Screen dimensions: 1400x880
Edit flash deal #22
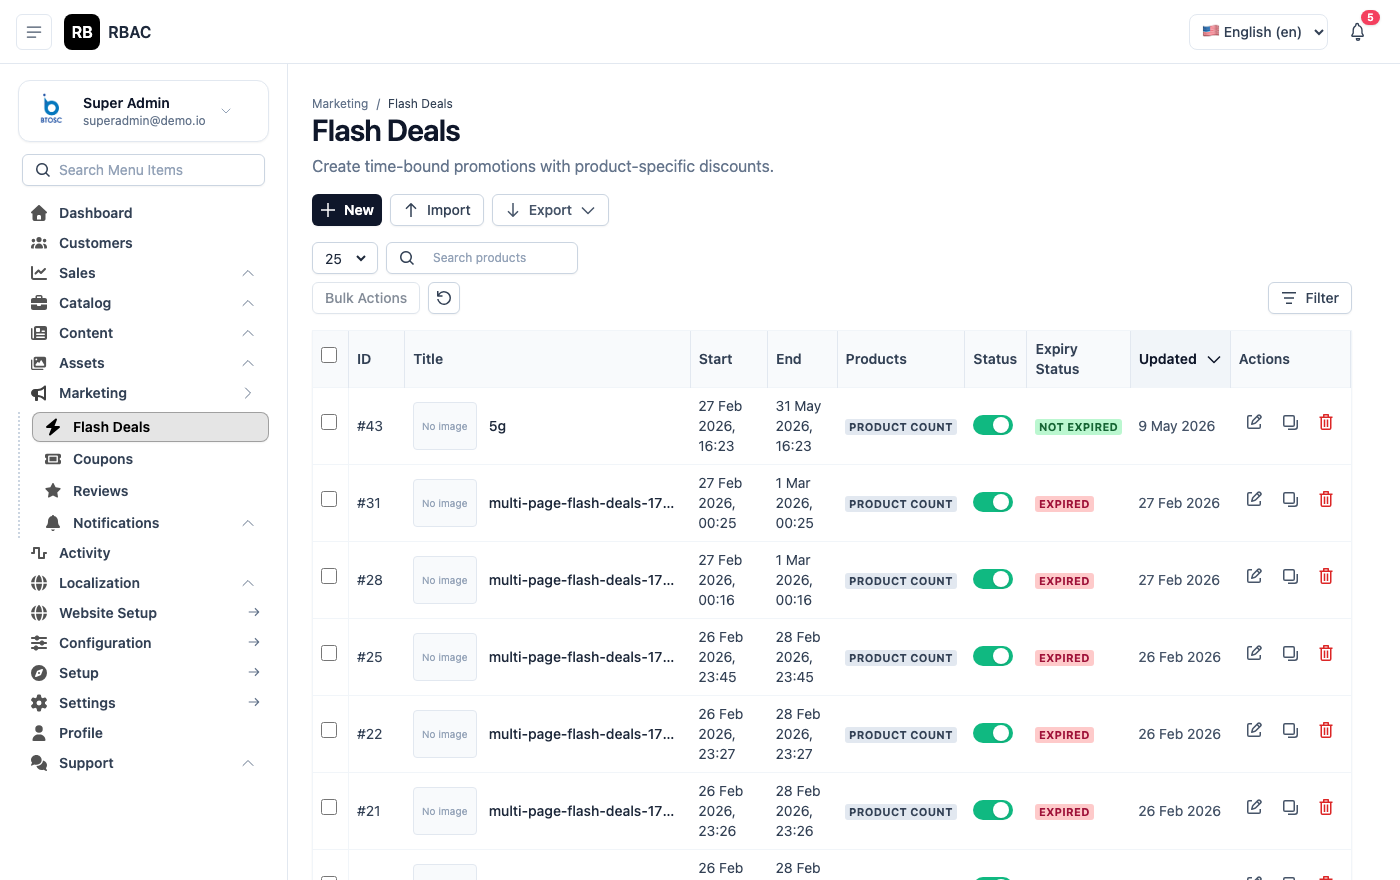point(1254,730)
